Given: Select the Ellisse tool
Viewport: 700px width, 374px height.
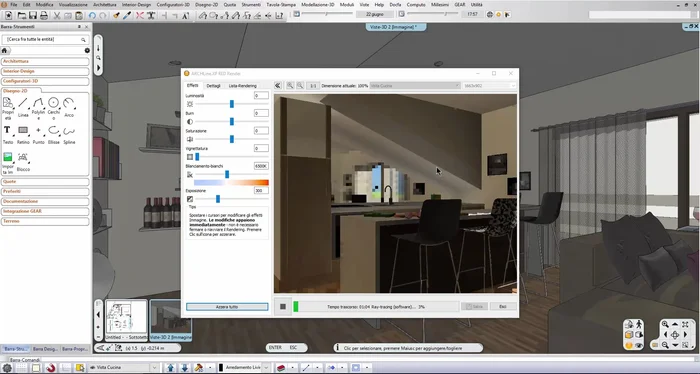Looking at the screenshot, I should [x=54, y=135].
